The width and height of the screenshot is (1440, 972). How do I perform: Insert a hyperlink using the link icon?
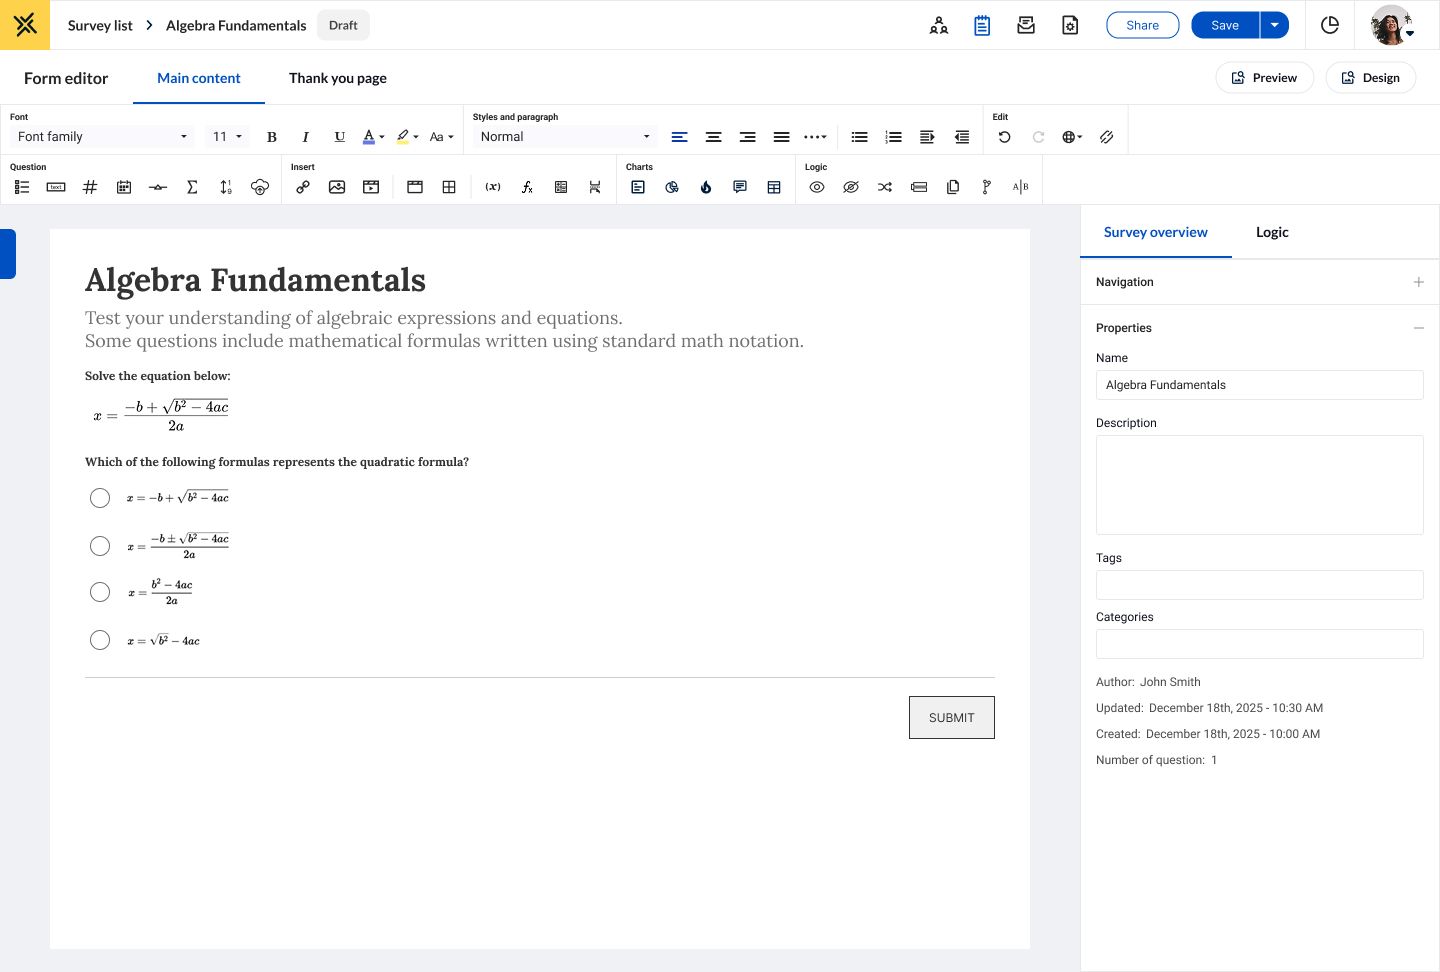pyautogui.click(x=303, y=187)
